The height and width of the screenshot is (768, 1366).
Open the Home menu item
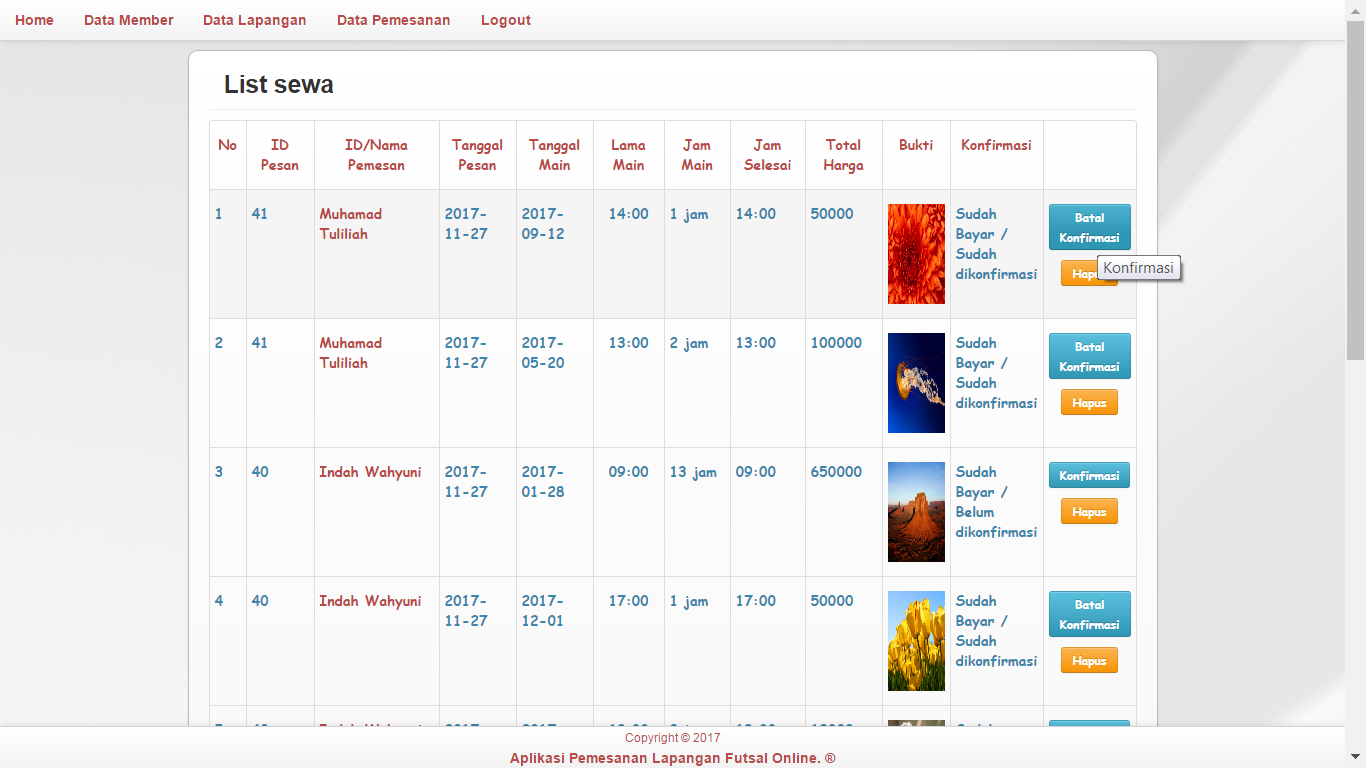pos(34,20)
